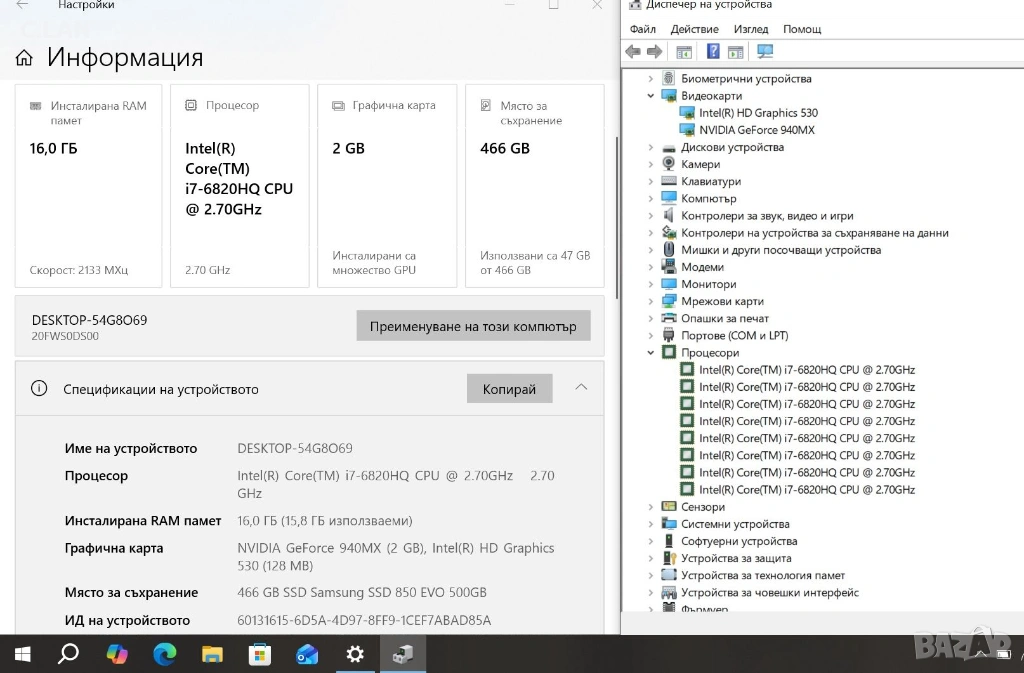The image size is (1024, 673).
Task: Click the Копирай button
Action: (509, 389)
